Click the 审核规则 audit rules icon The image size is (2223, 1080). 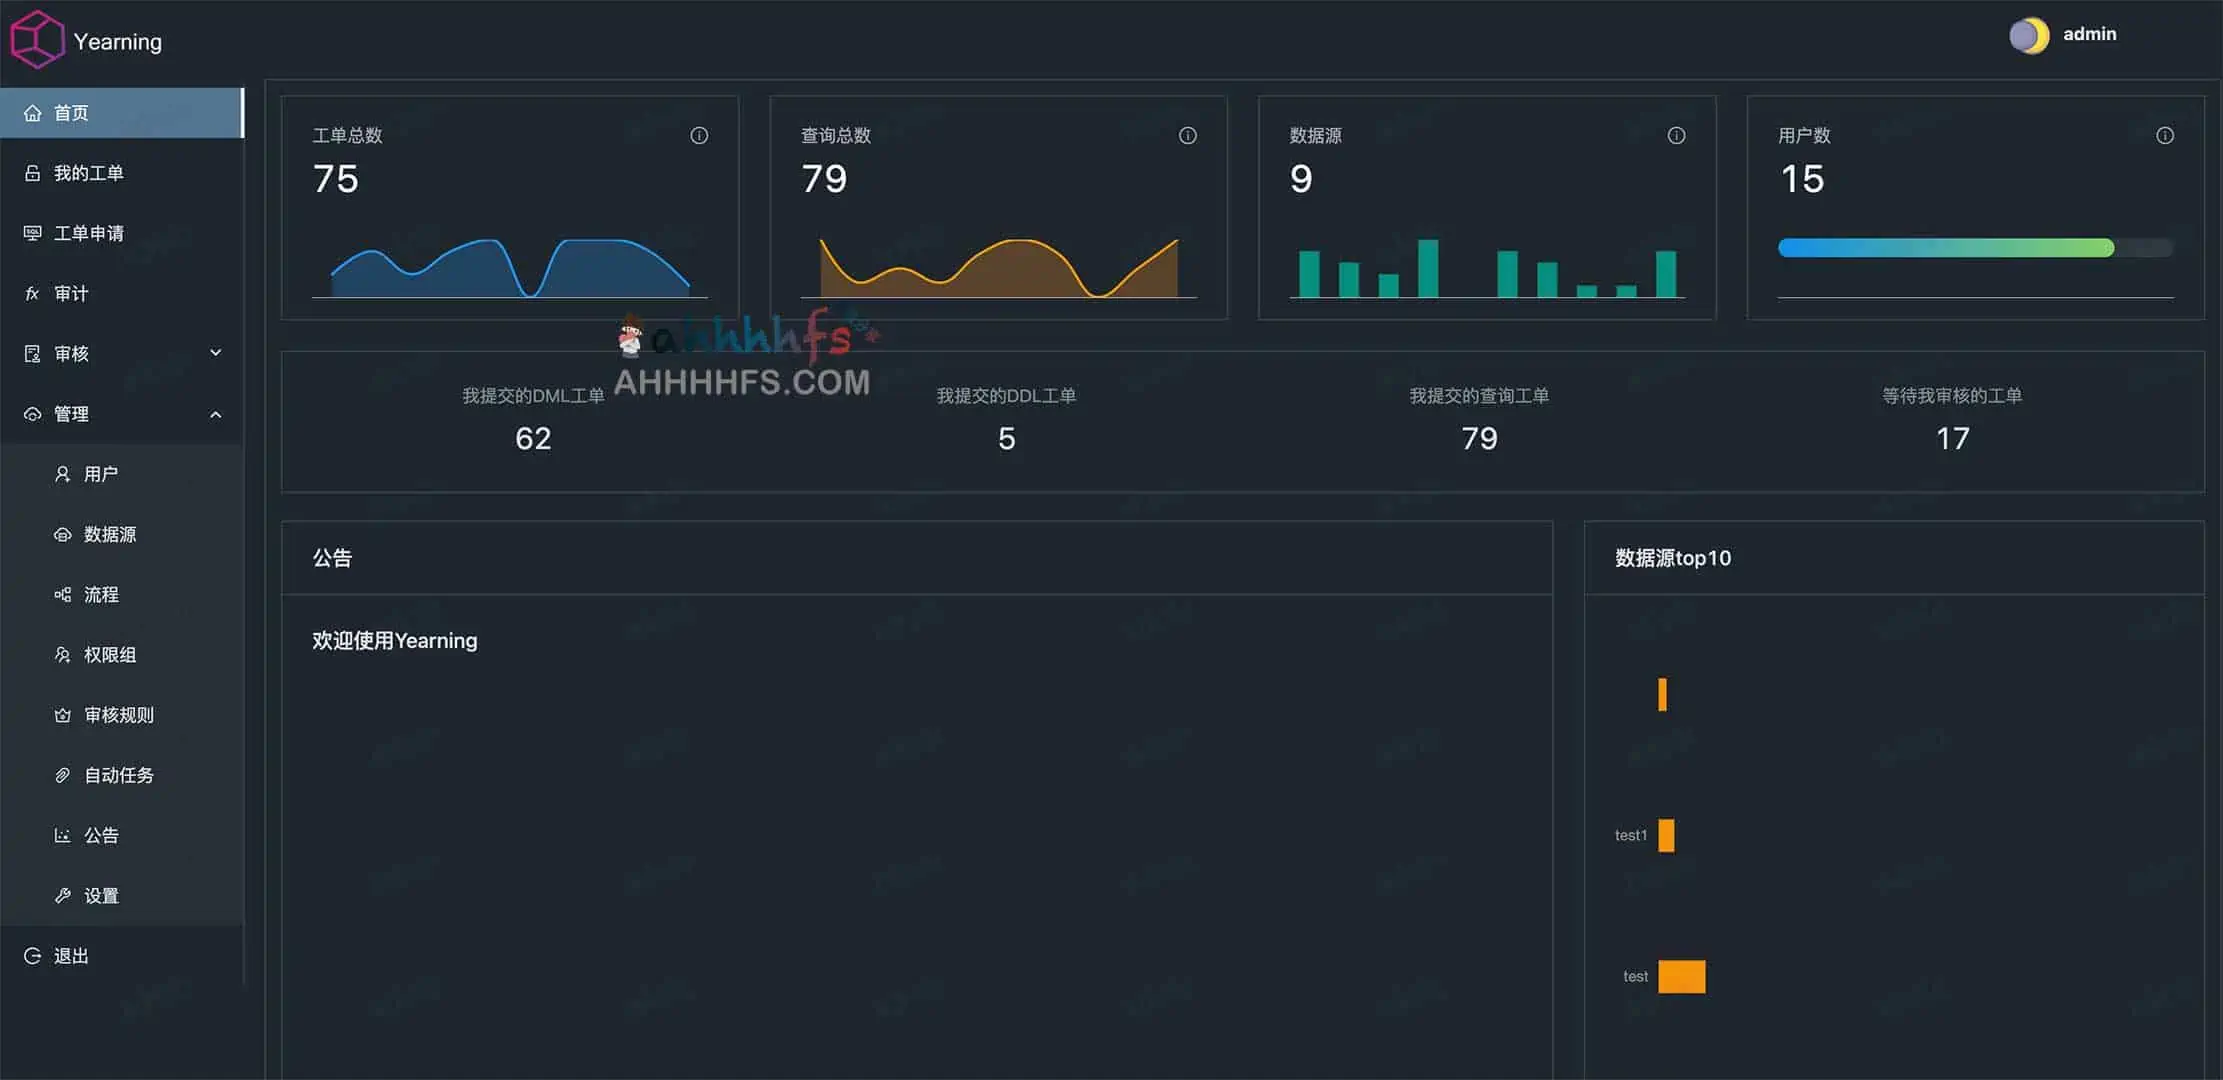click(62, 714)
